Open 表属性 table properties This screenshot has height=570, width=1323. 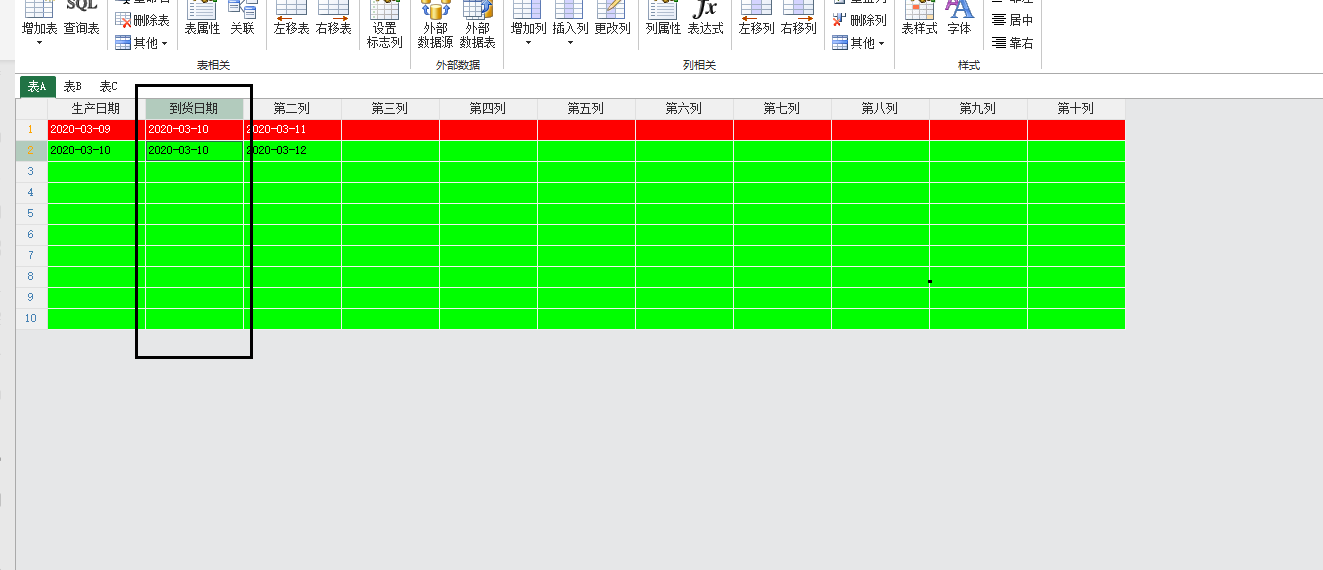tap(202, 18)
